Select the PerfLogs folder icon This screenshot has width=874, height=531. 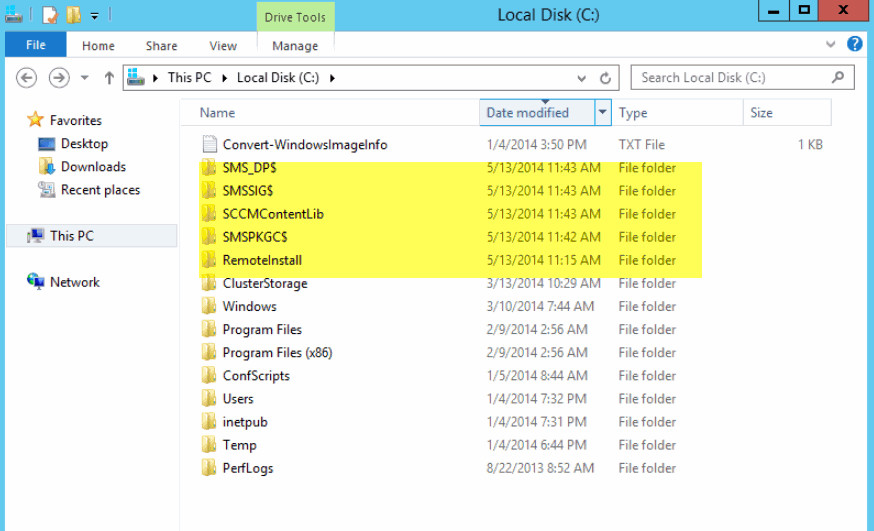tap(209, 468)
